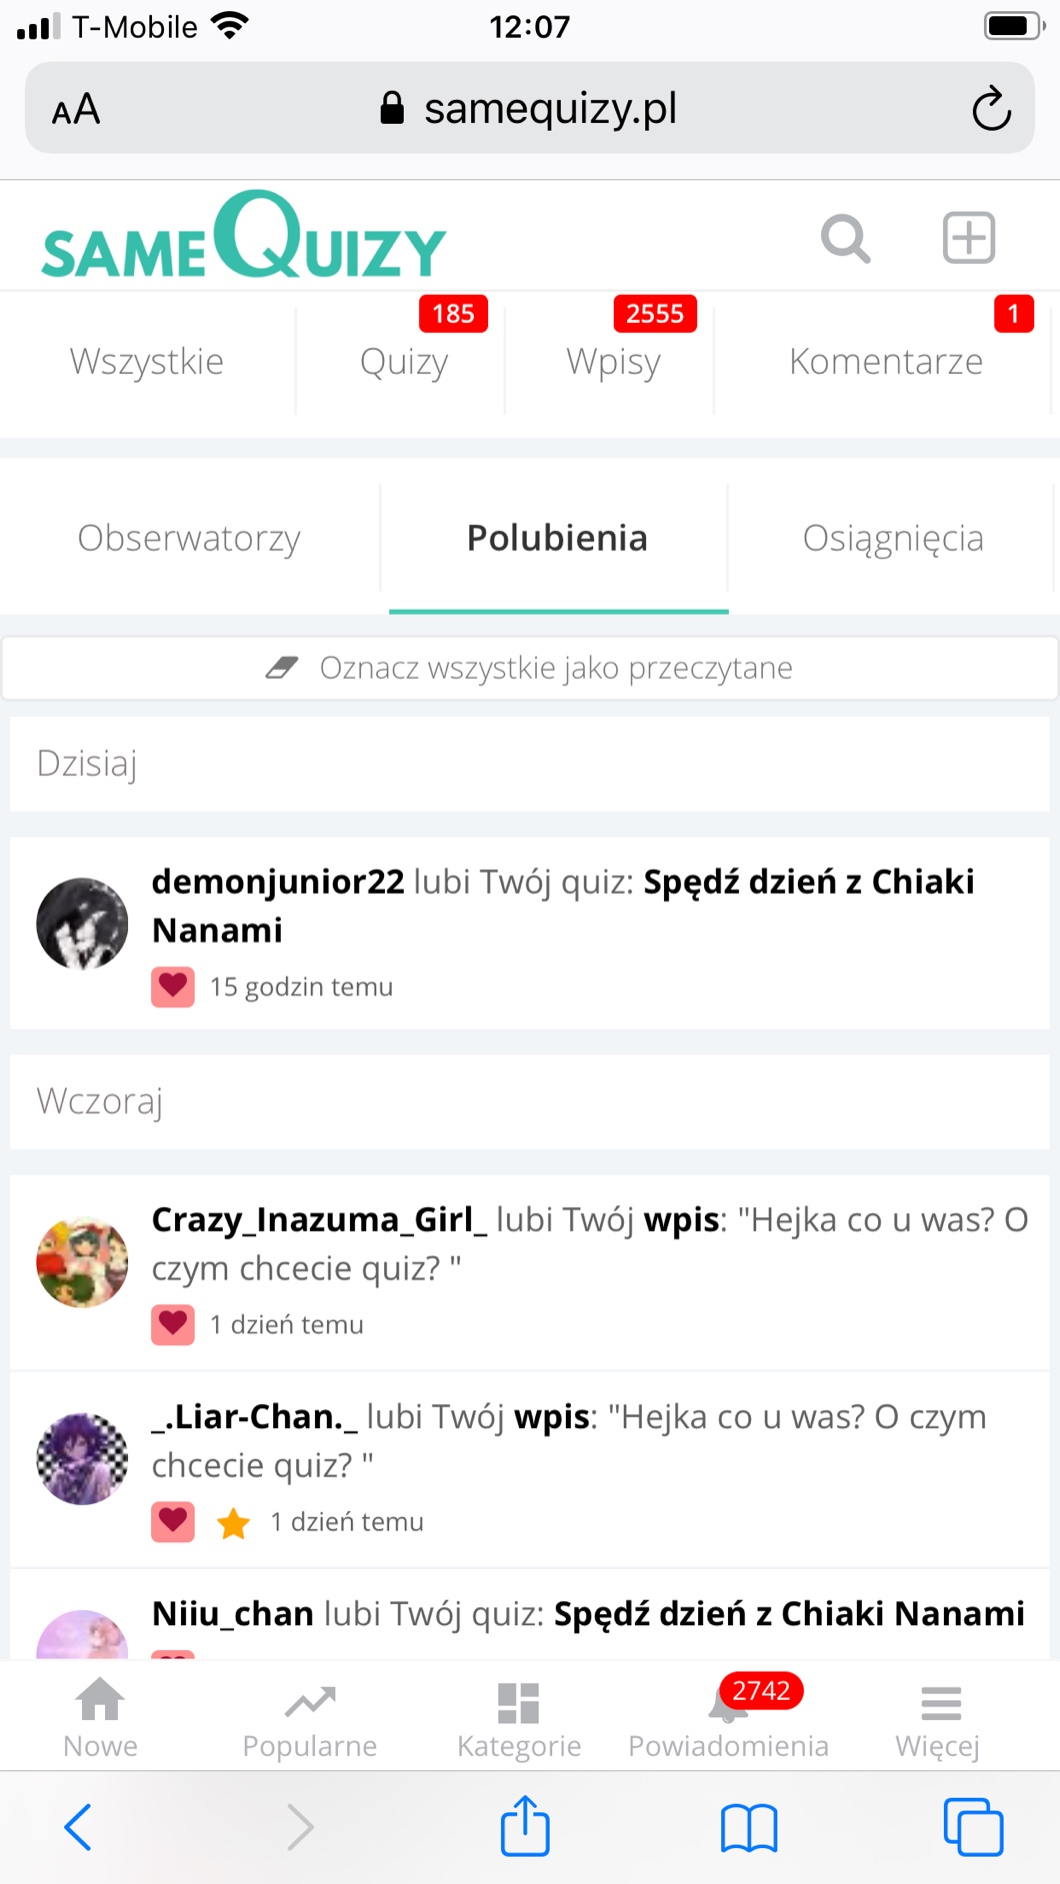Open the search magnifier icon

click(x=845, y=239)
